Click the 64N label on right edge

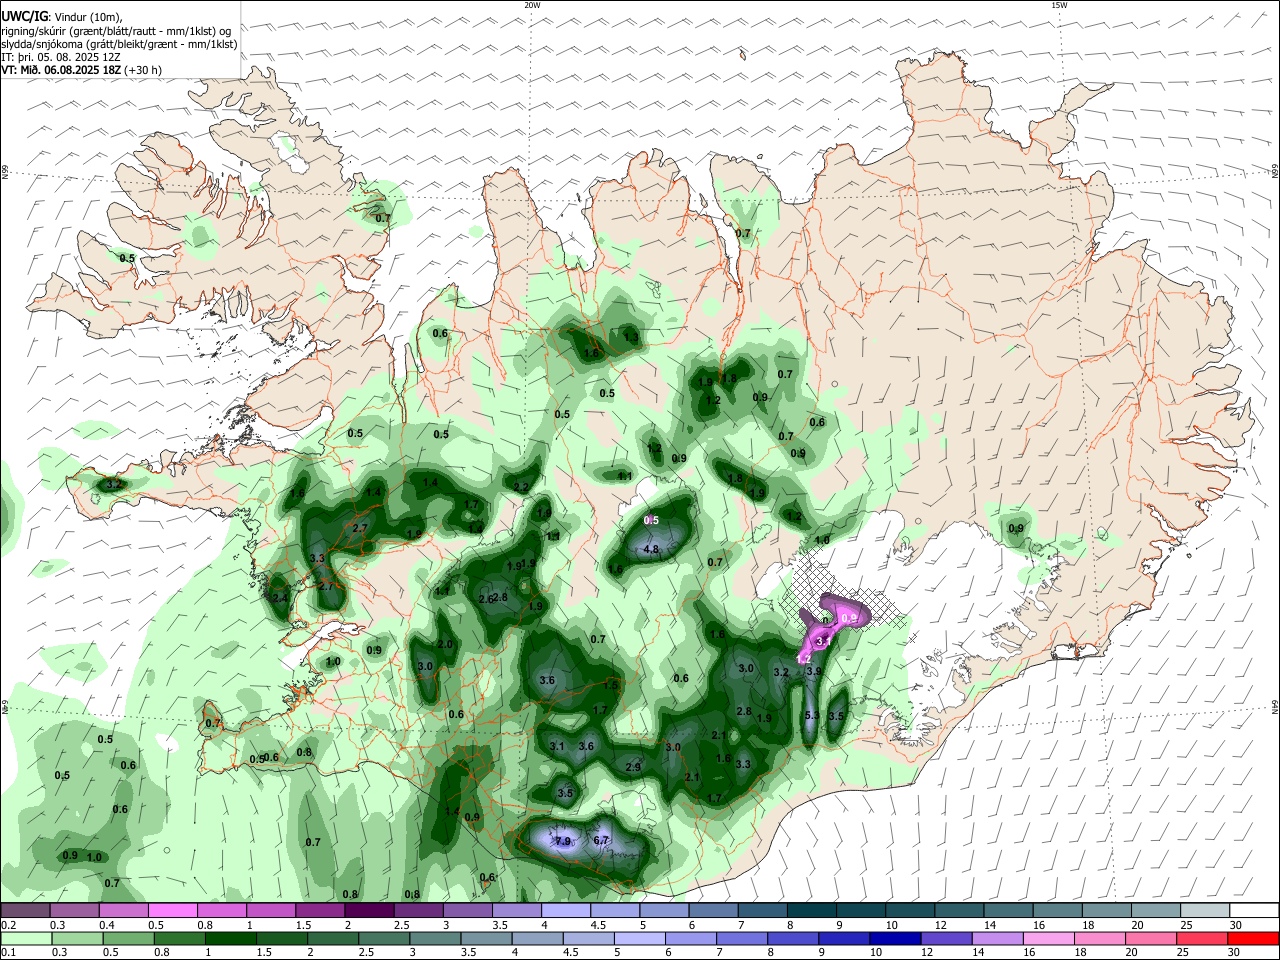click(x=1275, y=707)
